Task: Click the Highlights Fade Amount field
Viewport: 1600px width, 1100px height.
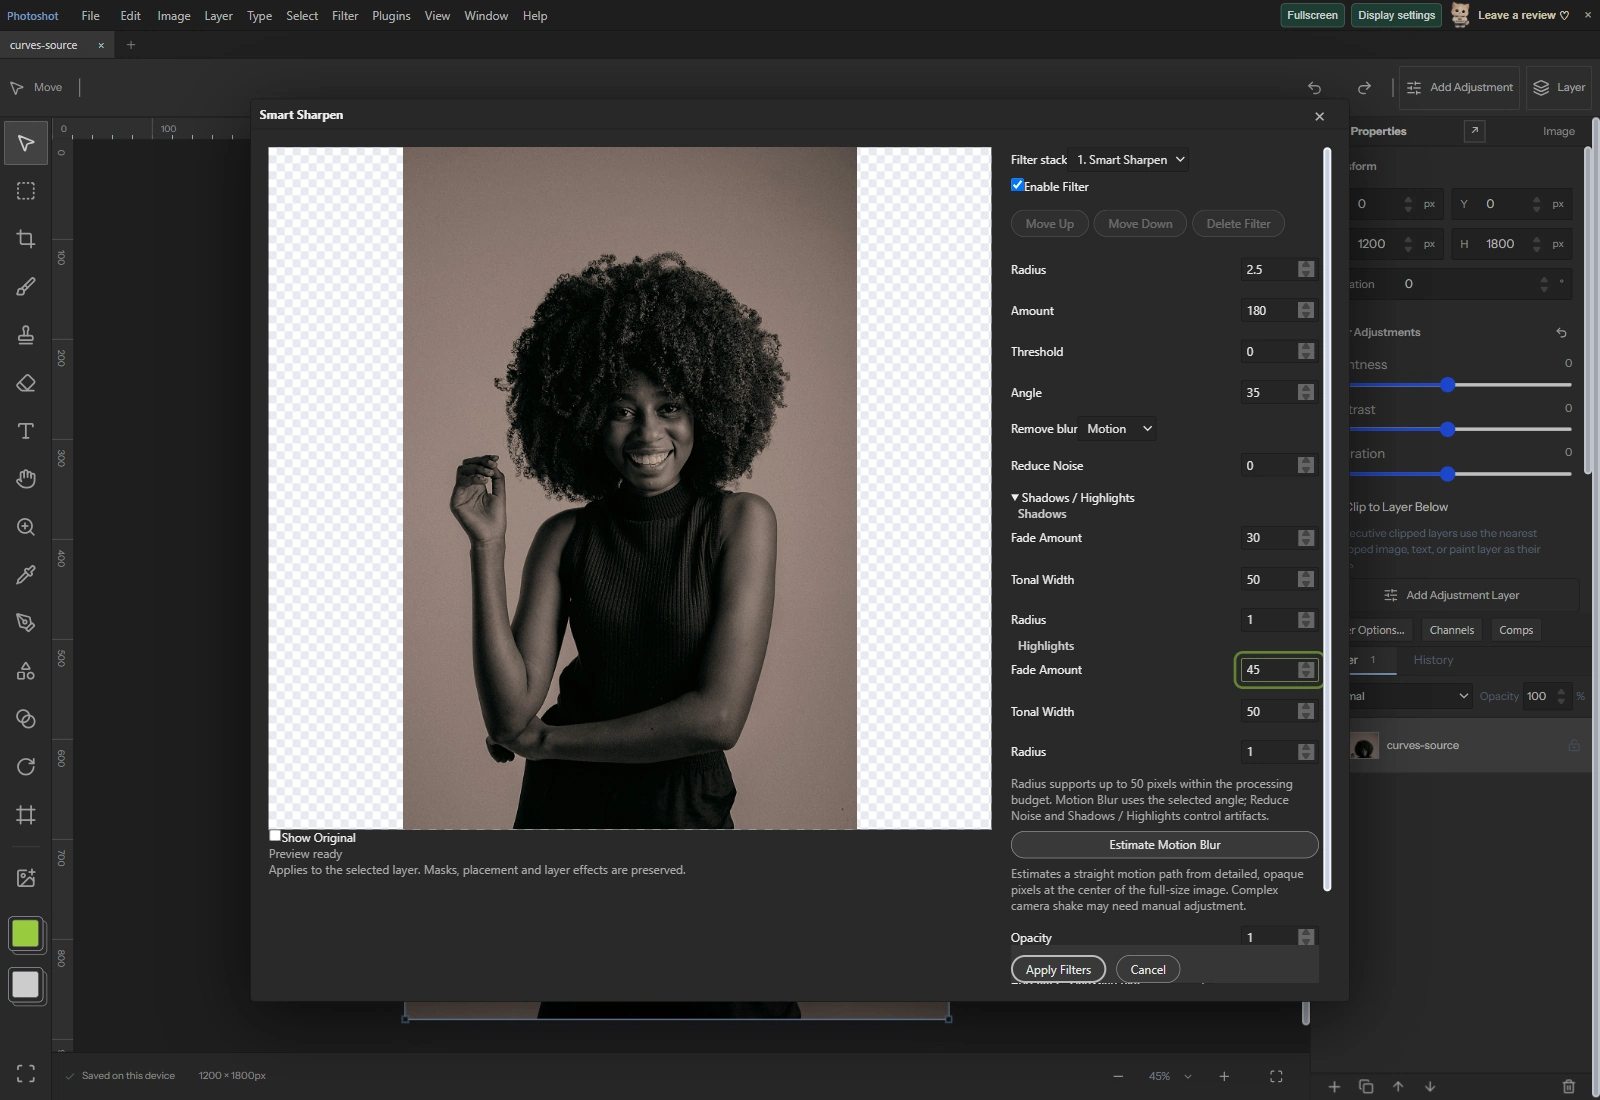Action: (x=1278, y=670)
